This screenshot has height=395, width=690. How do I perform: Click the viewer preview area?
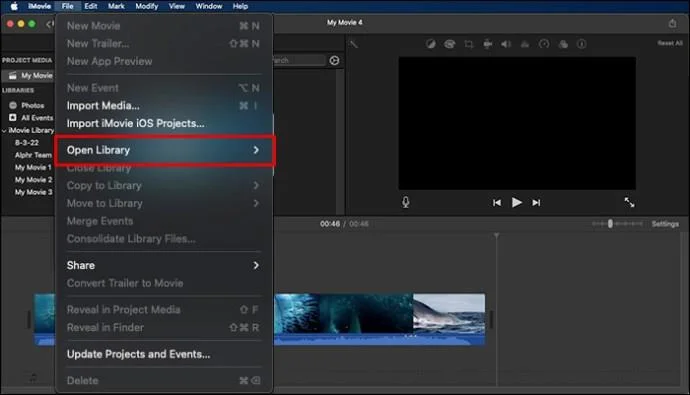[x=517, y=123]
